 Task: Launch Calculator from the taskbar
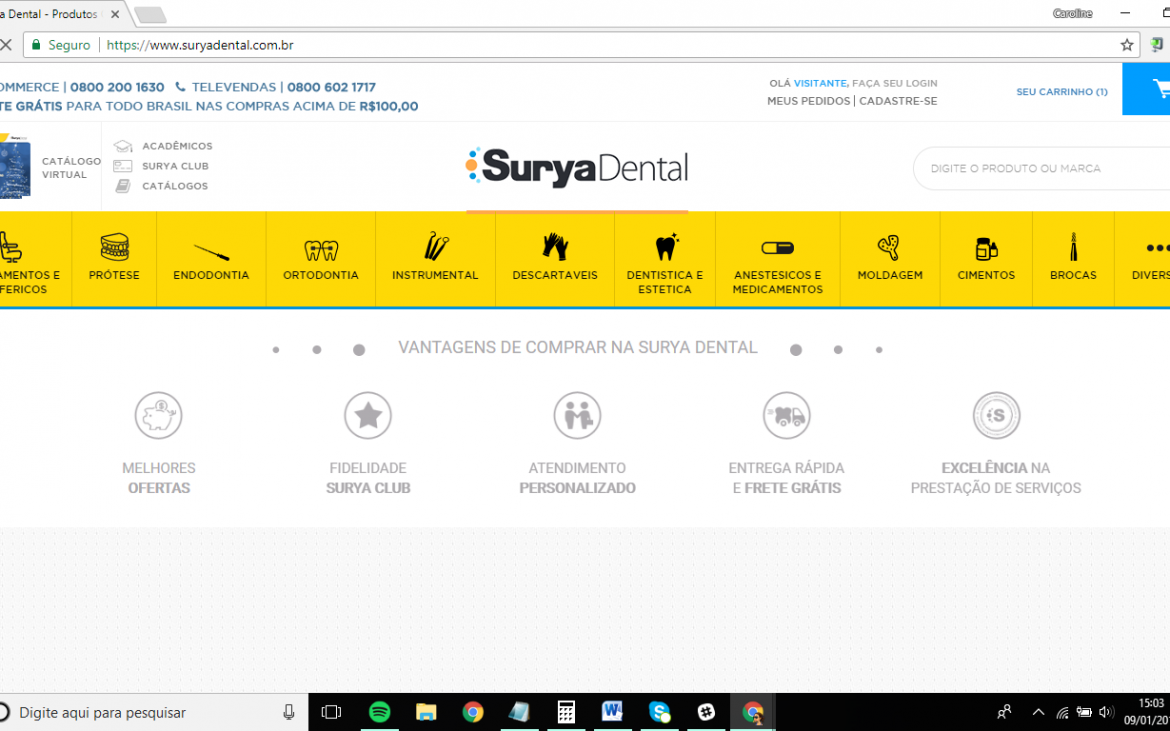566,712
